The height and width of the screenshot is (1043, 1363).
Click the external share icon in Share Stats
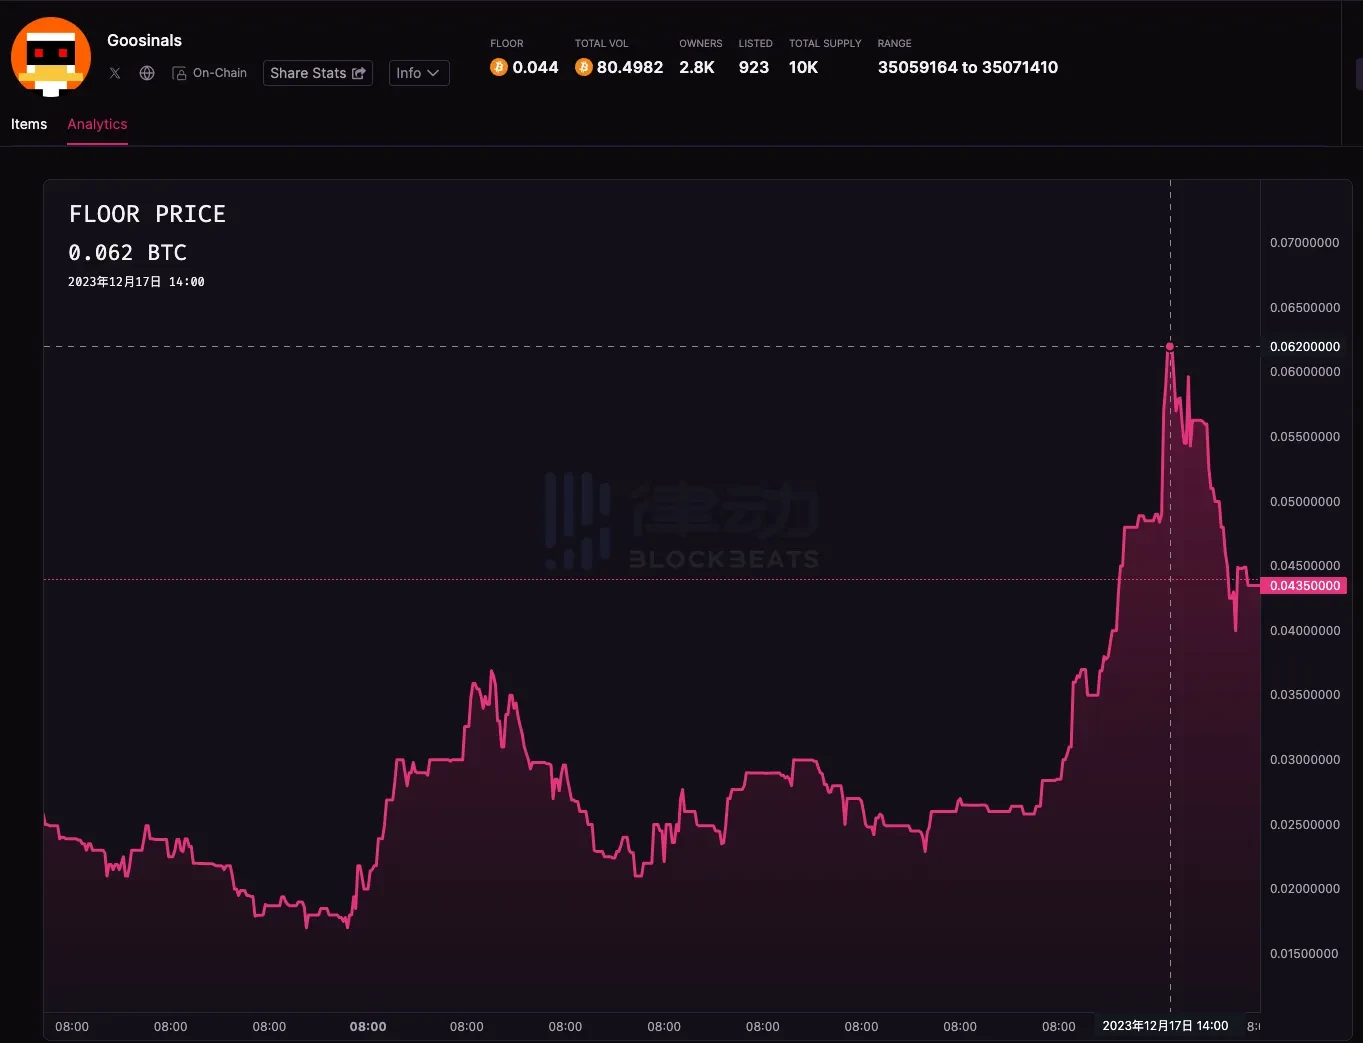click(358, 73)
